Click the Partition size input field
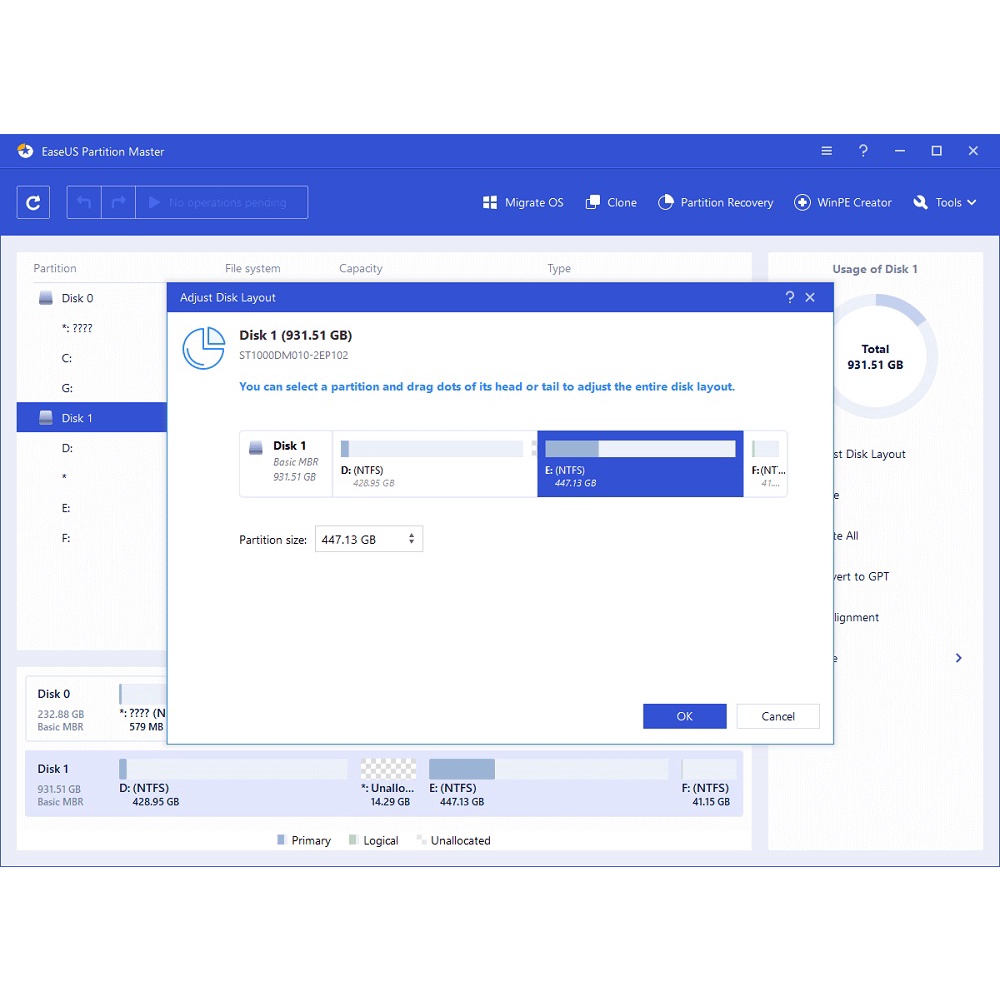 coord(358,539)
